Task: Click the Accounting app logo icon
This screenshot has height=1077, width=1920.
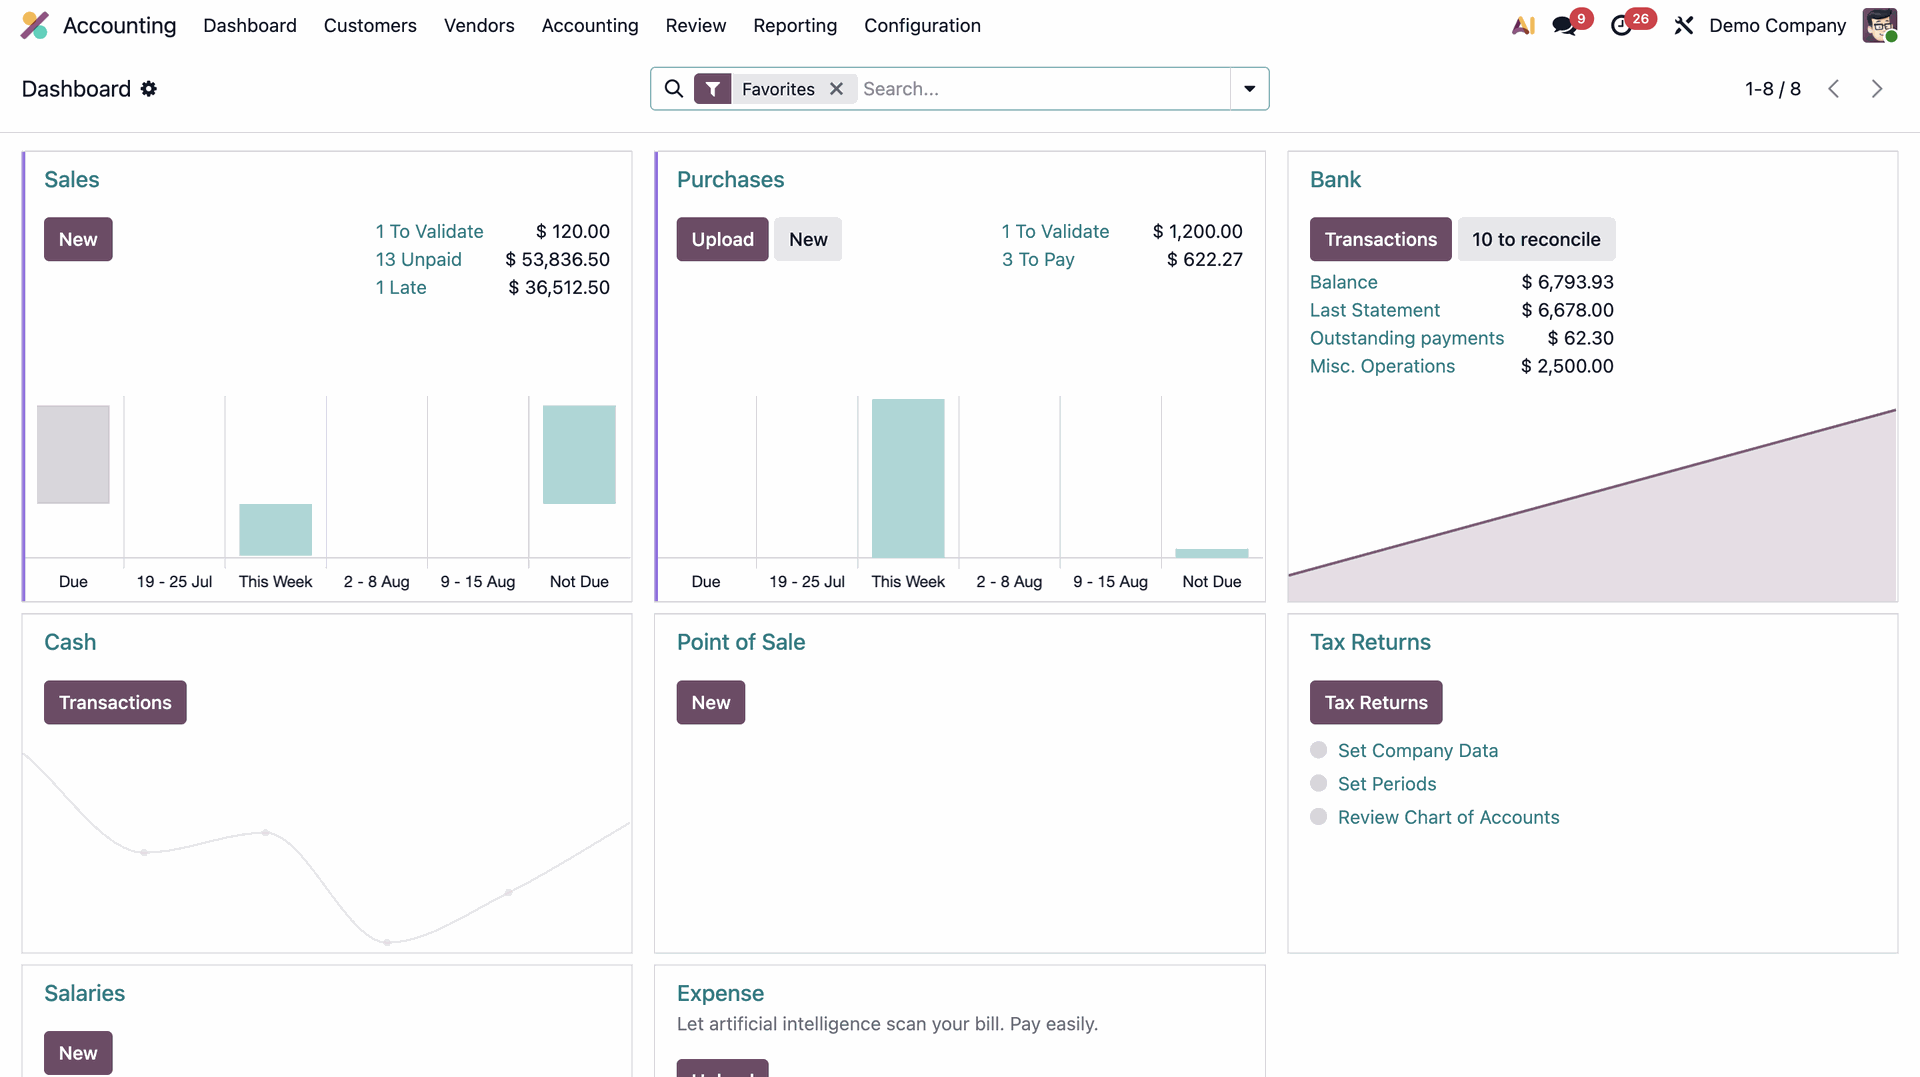Action: click(x=35, y=25)
